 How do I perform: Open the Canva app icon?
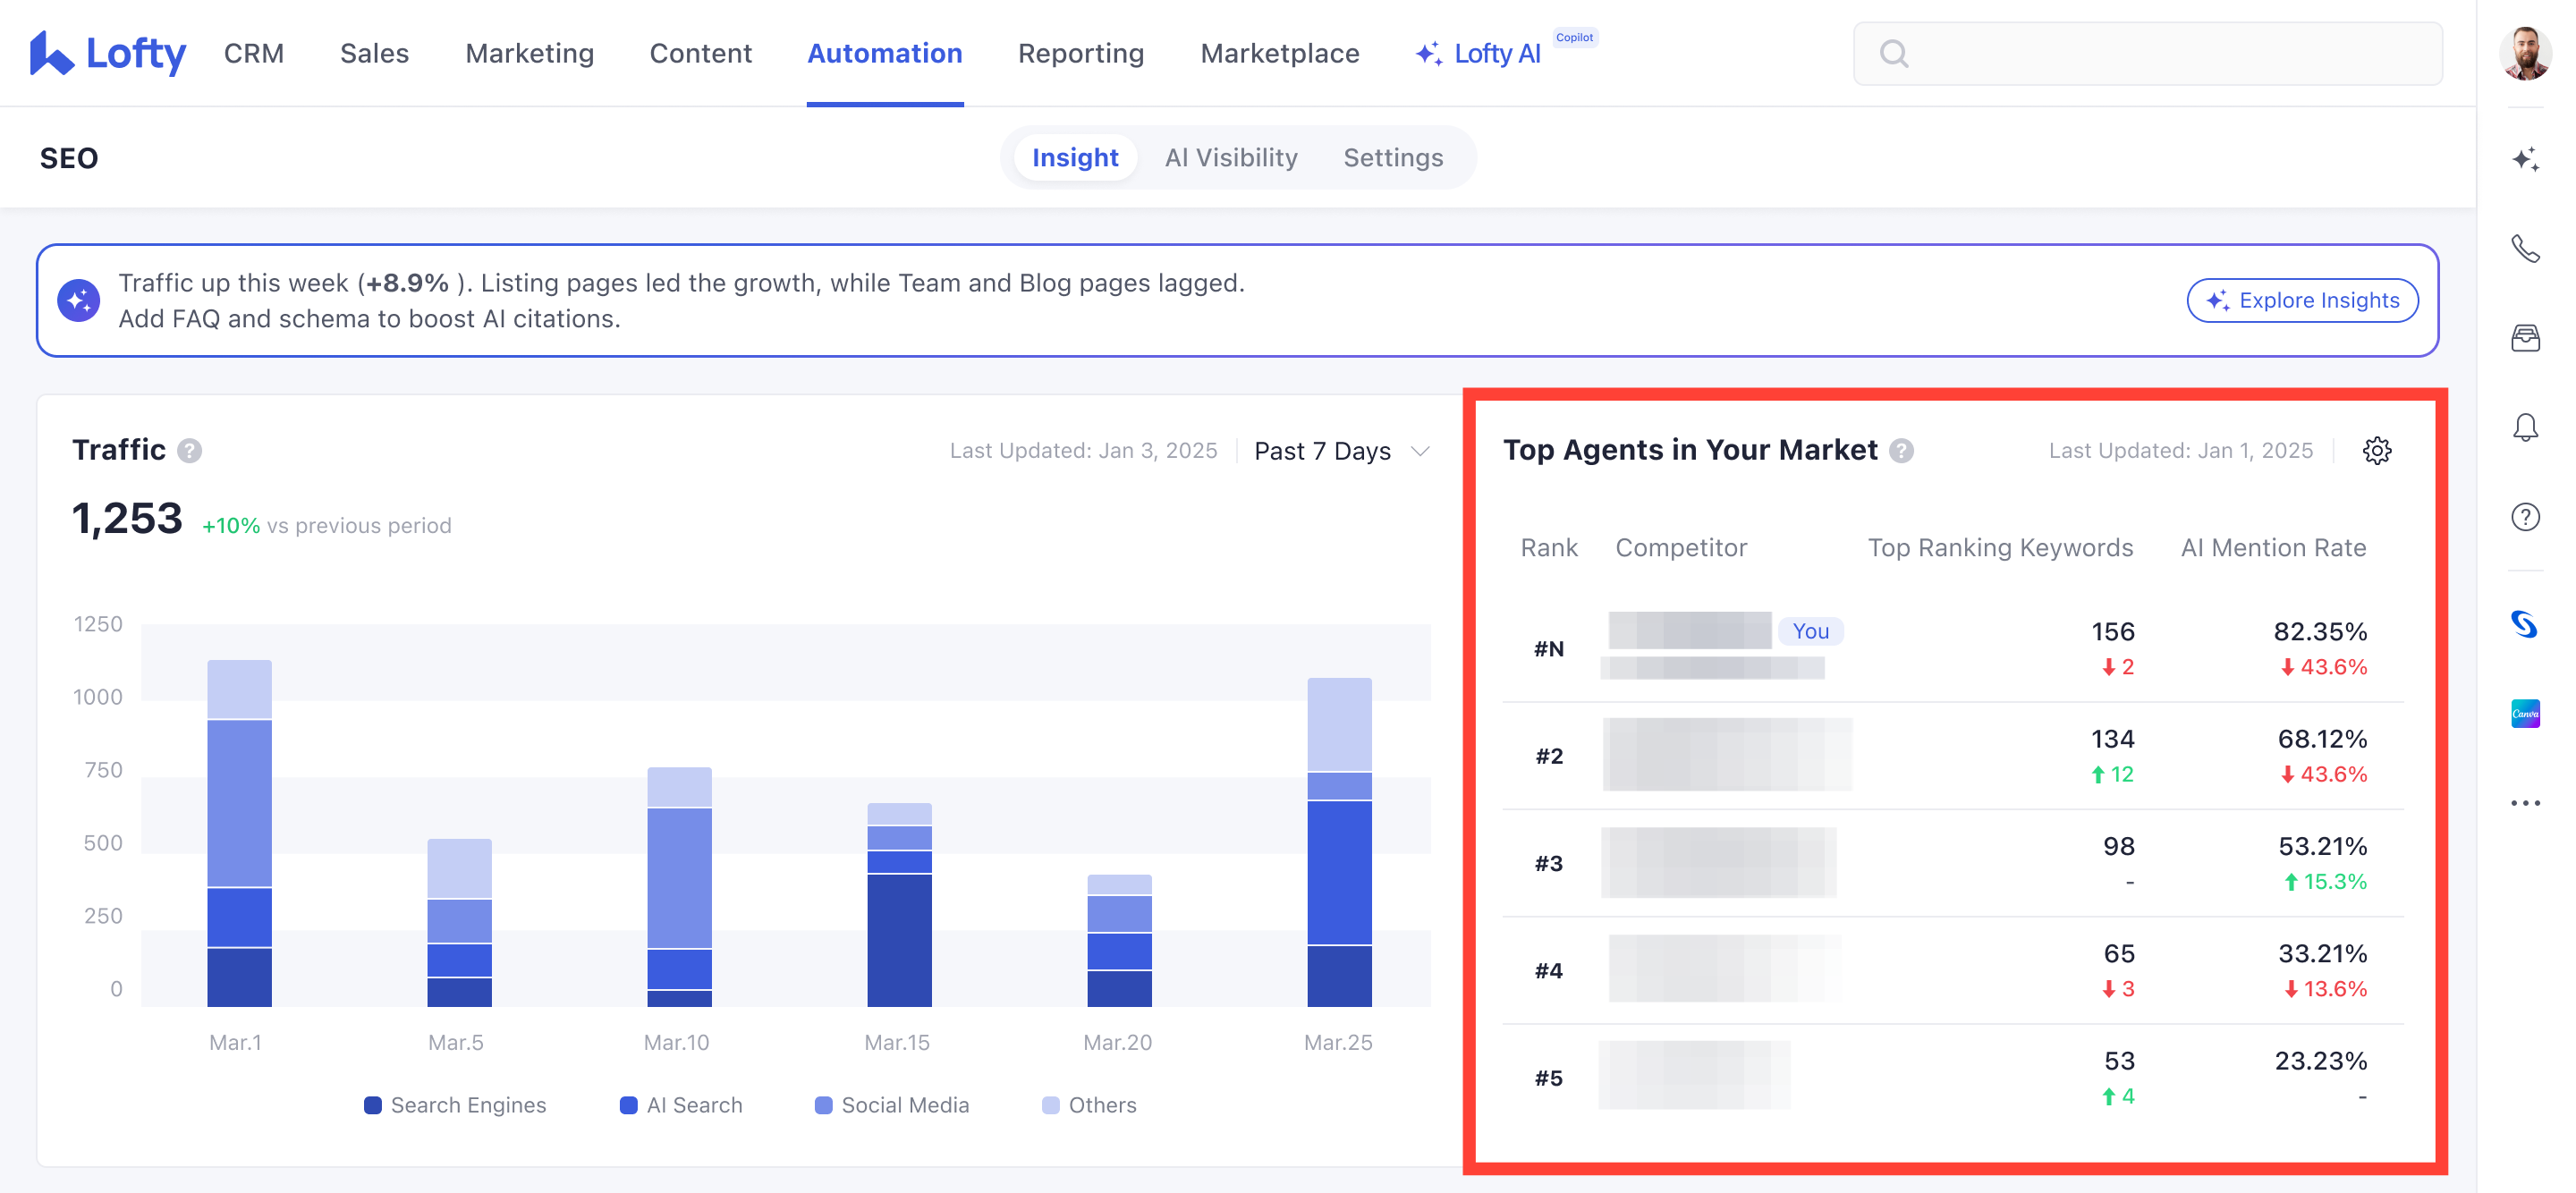(2525, 713)
